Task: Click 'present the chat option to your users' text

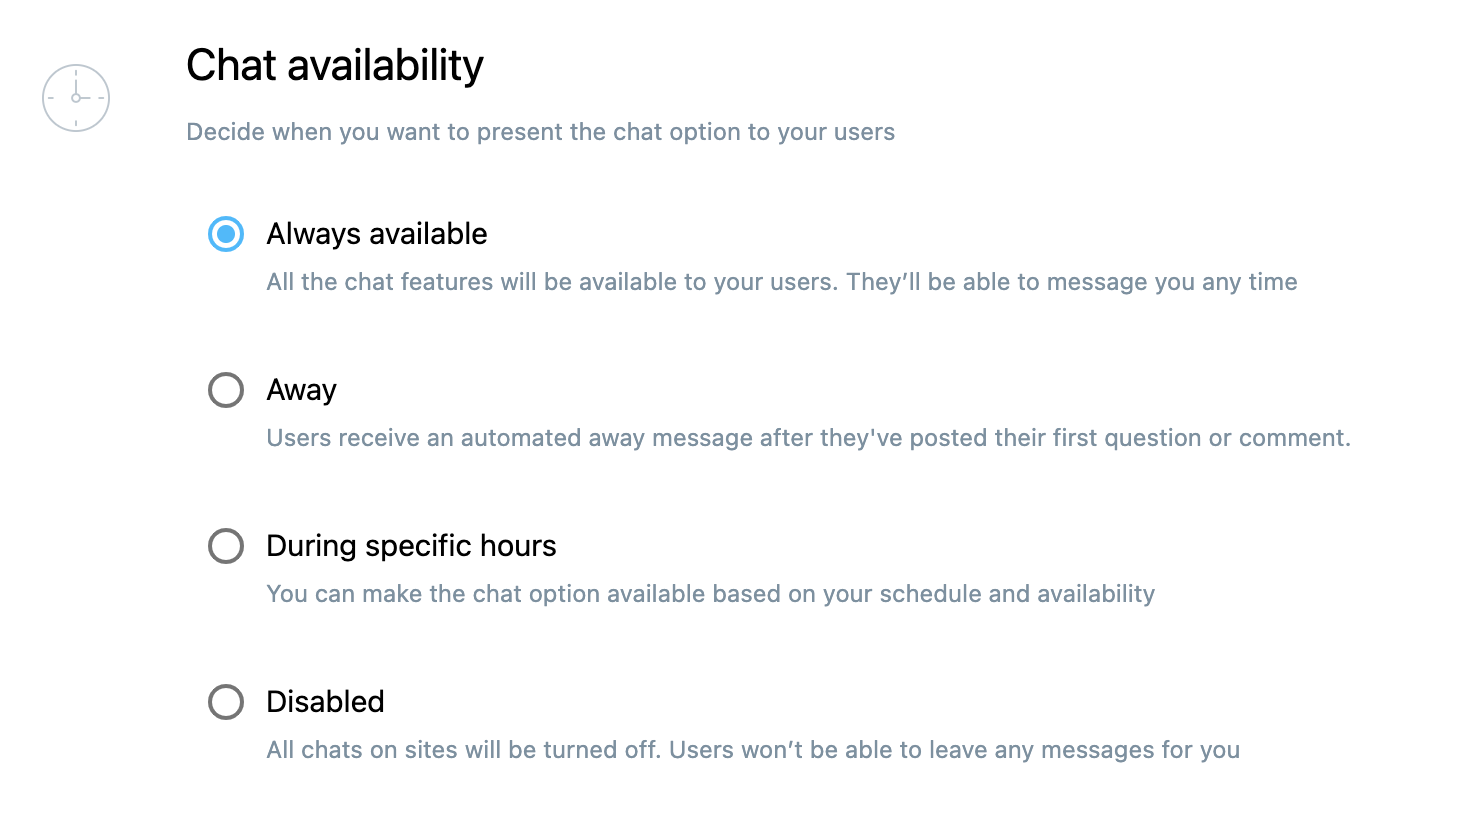Action: (686, 132)
